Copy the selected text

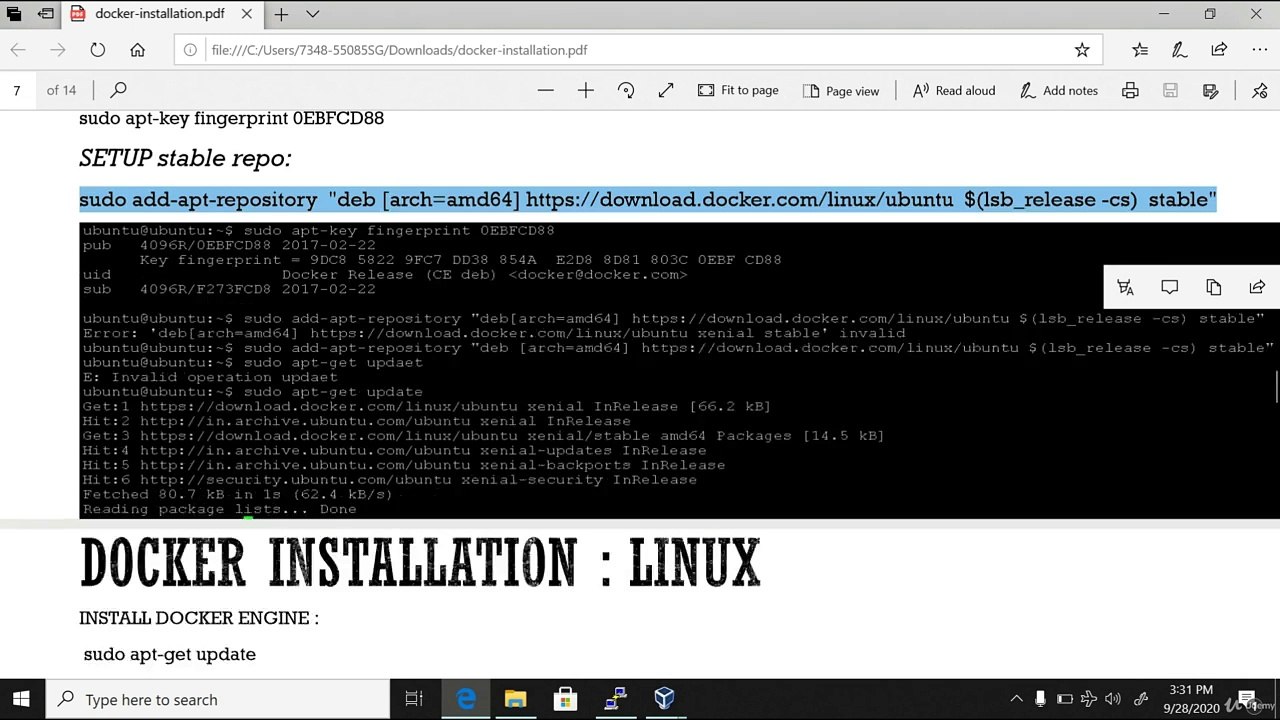1213,288
